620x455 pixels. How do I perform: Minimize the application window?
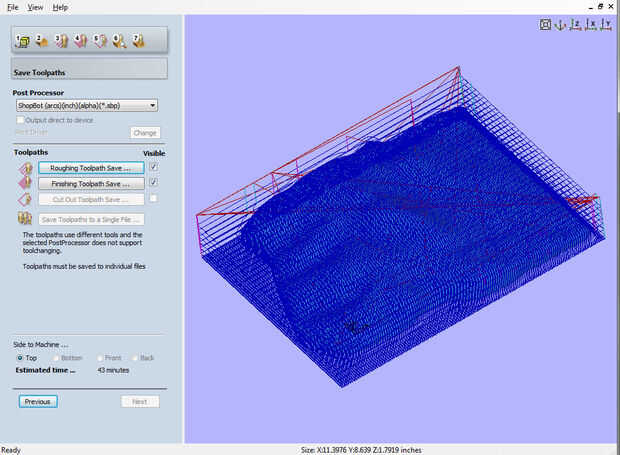(591, 7)
